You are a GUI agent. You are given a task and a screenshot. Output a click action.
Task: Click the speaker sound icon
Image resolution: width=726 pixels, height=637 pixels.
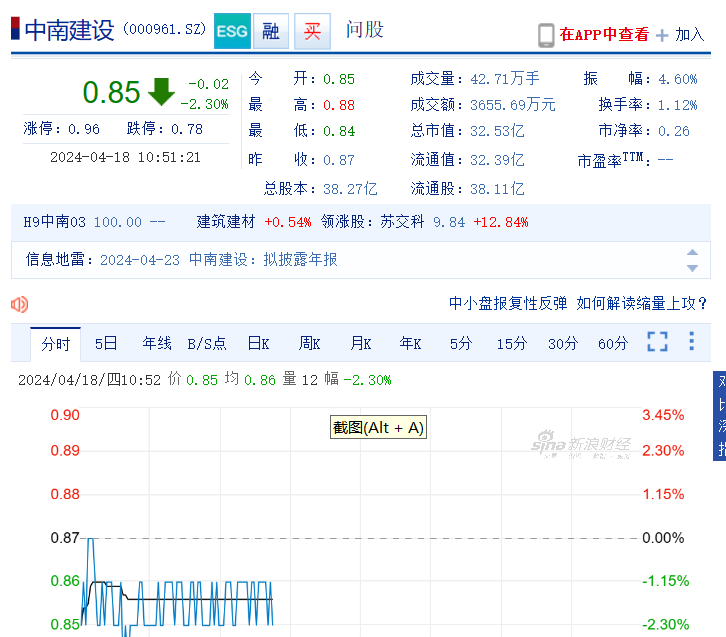point(19,304)
